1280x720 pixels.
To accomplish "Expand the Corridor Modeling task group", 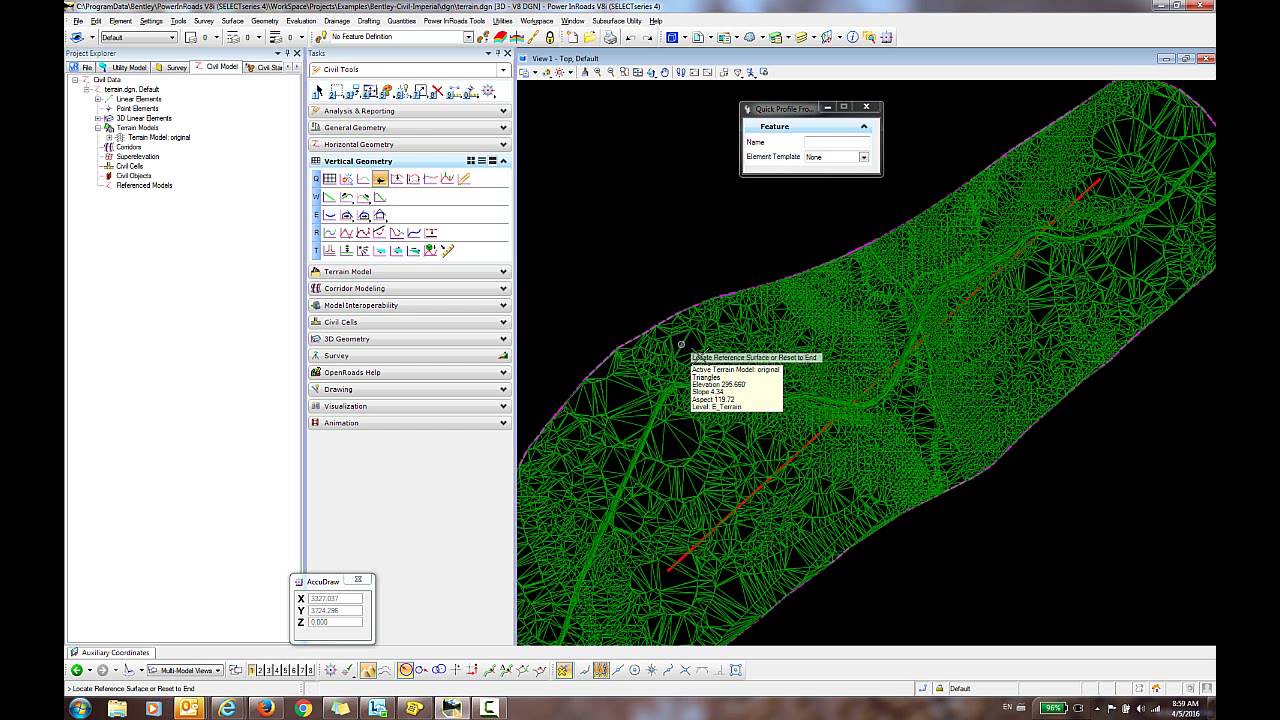I will coord(410,289).
